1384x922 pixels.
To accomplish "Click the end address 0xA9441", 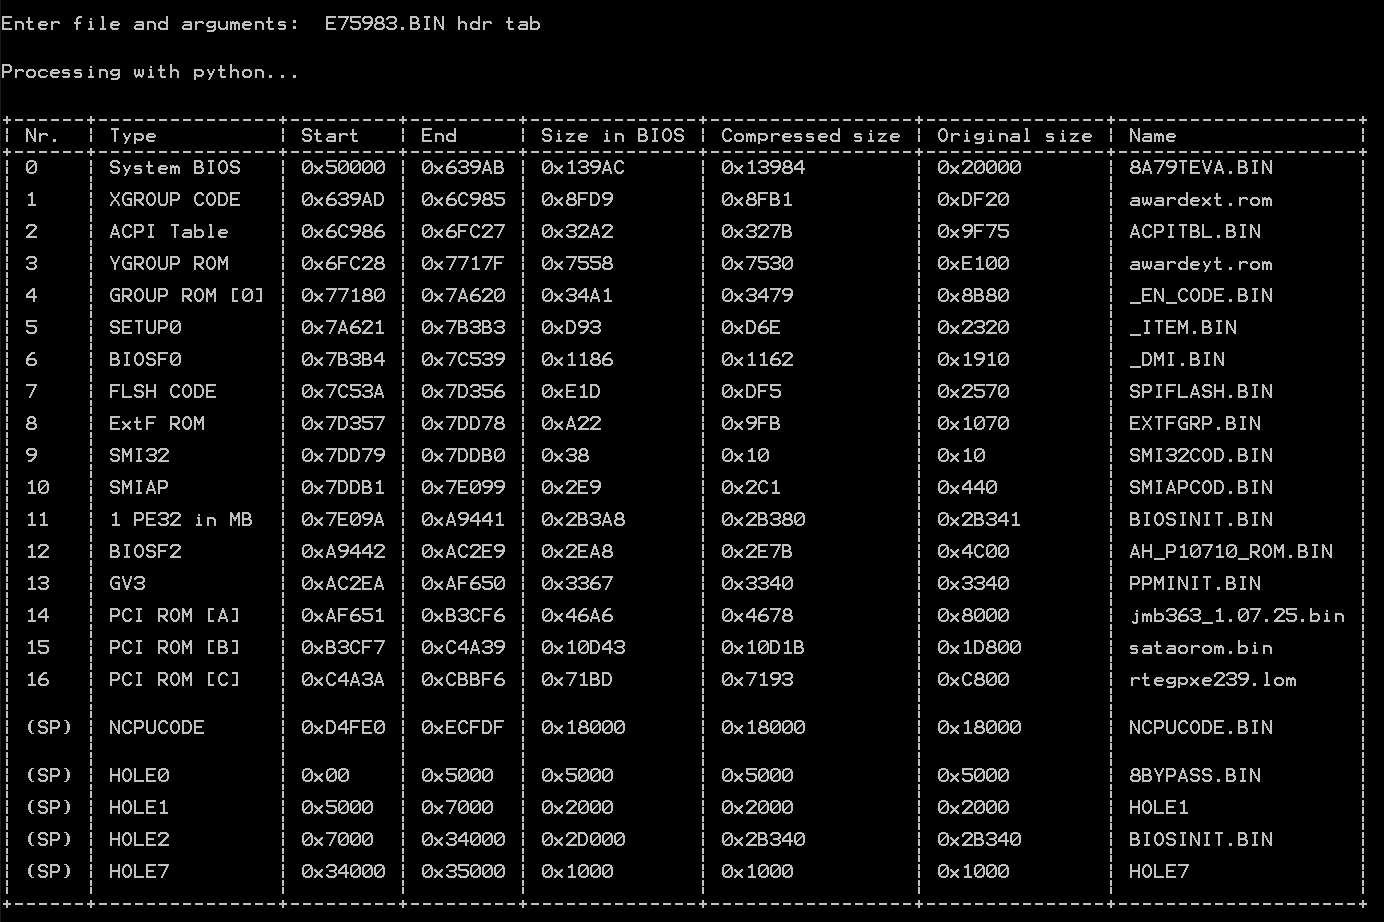I will (x=463, y=520).
